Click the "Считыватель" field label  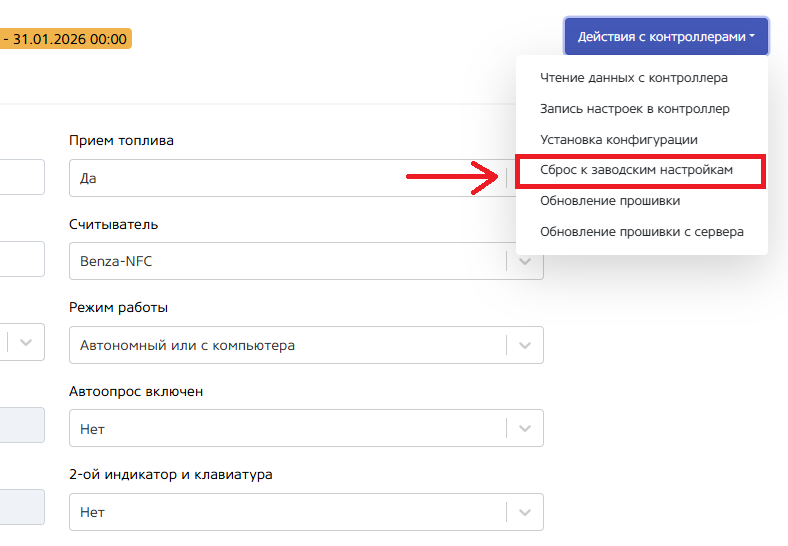[x=113, y=224]
